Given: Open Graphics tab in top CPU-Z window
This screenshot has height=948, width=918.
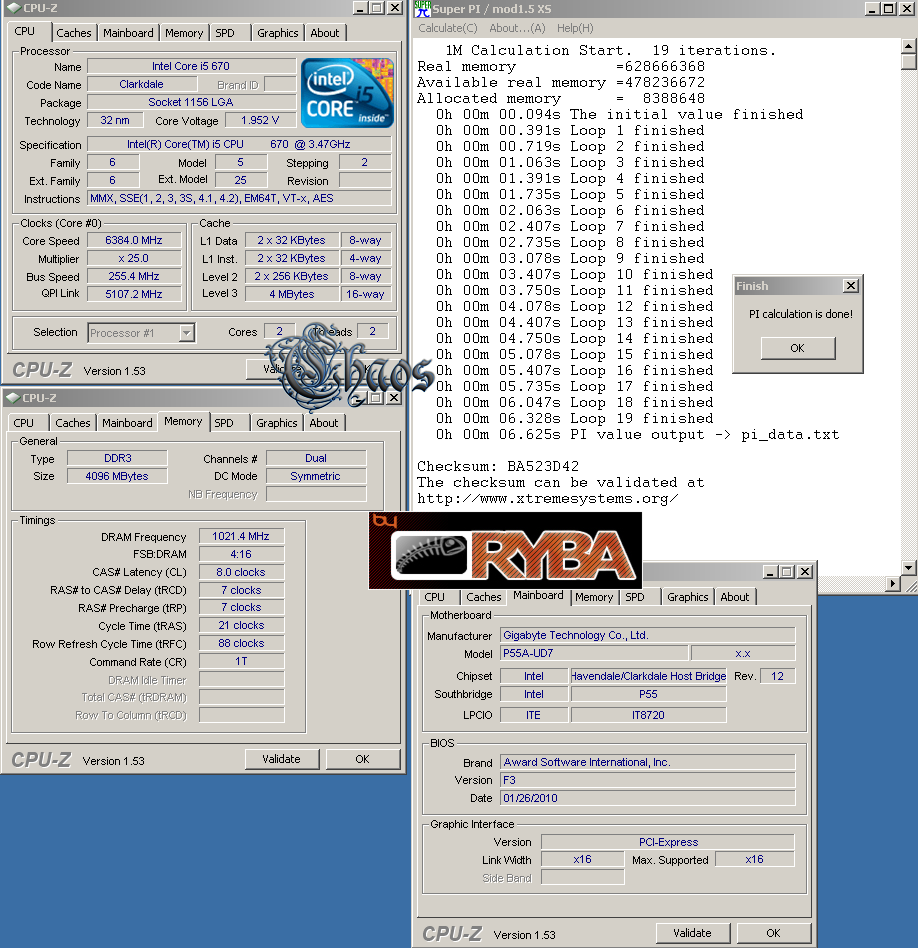Looking at the screenshot, I should pyautogui.click(x=278, y=33).
